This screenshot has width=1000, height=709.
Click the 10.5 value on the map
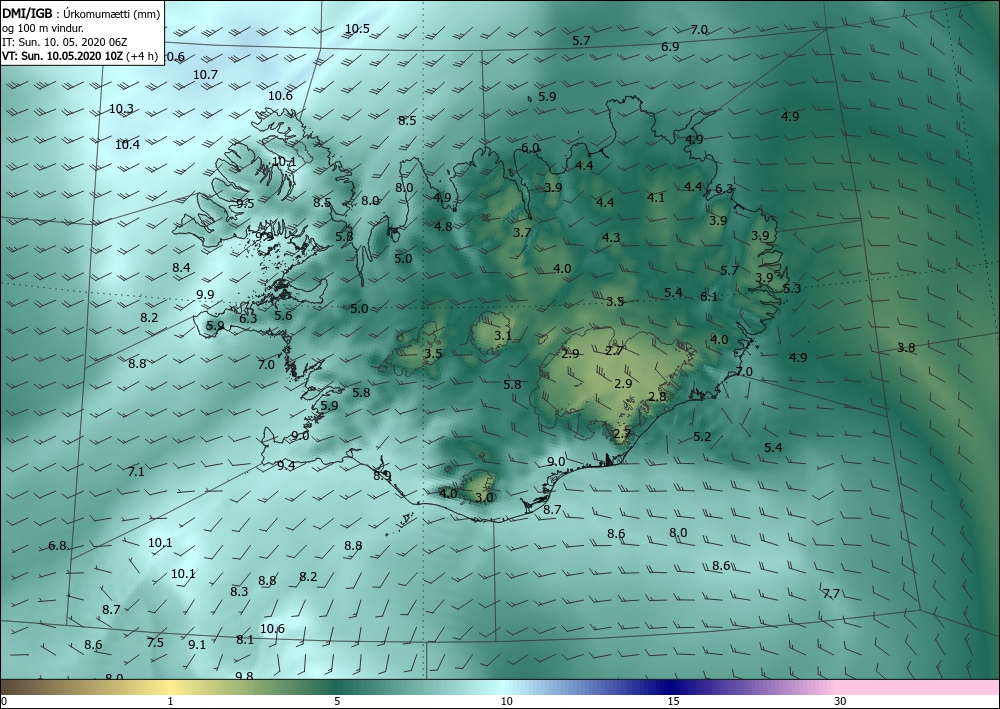pyautogui.click(x=357, y=28)
